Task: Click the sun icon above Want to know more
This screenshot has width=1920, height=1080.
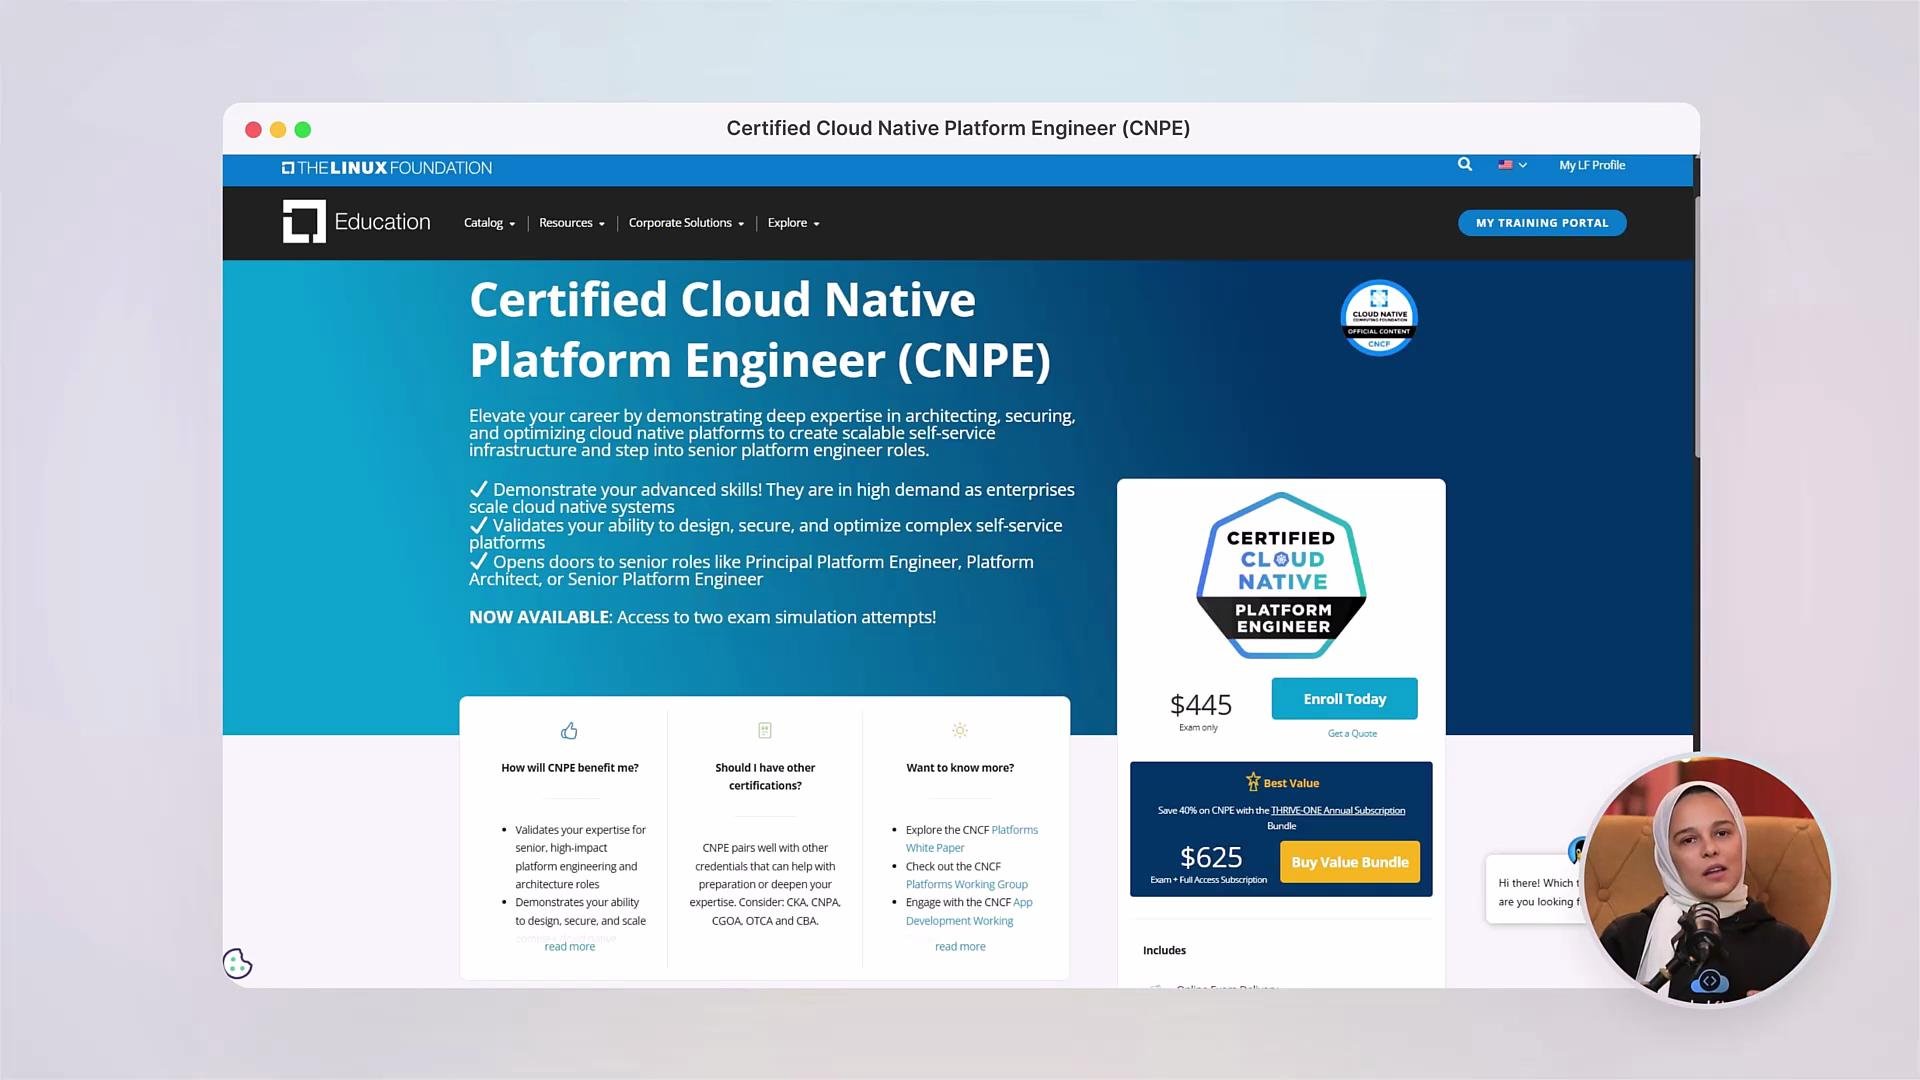Action: tap(960, 731)
